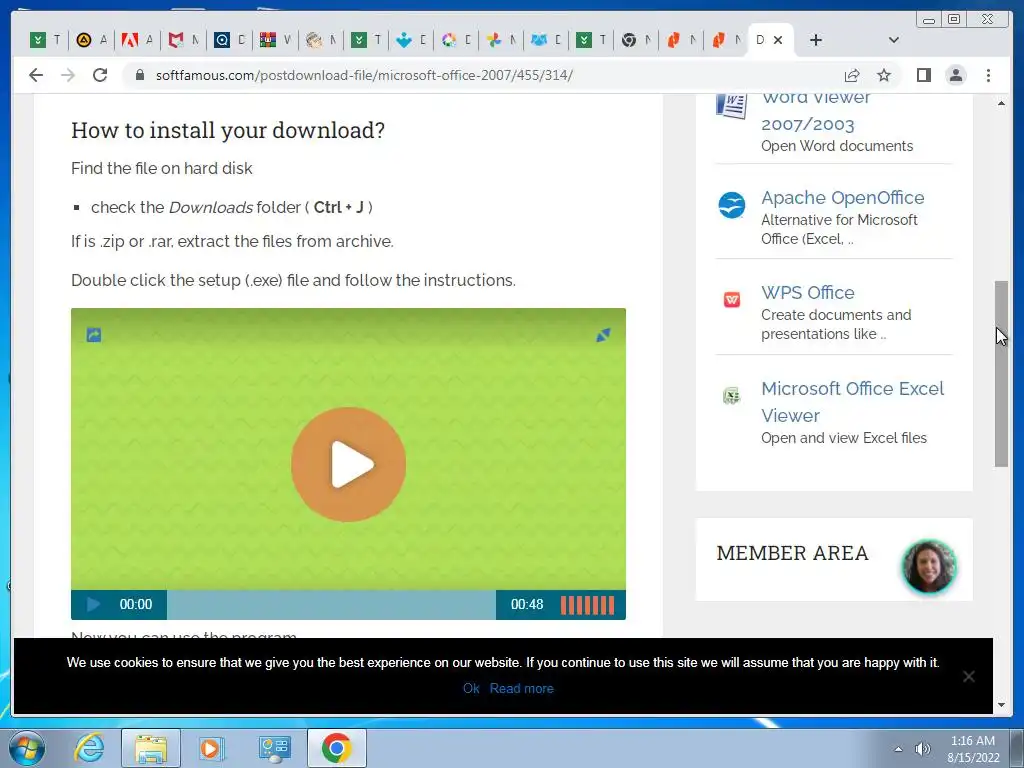Switch to the colorful pinwheel icon tab
The image size is (1024, 768).
coord(494,40)
